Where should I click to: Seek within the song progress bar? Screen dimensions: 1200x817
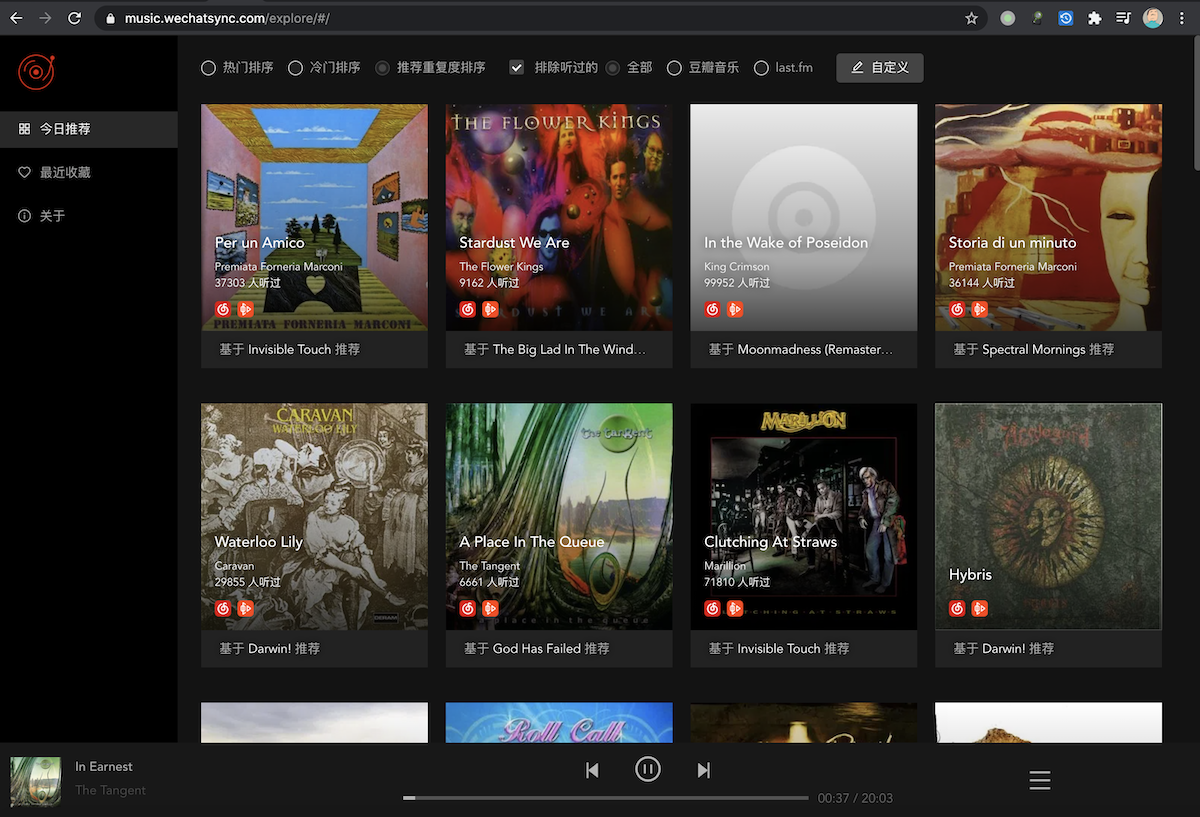coord(605,798)
